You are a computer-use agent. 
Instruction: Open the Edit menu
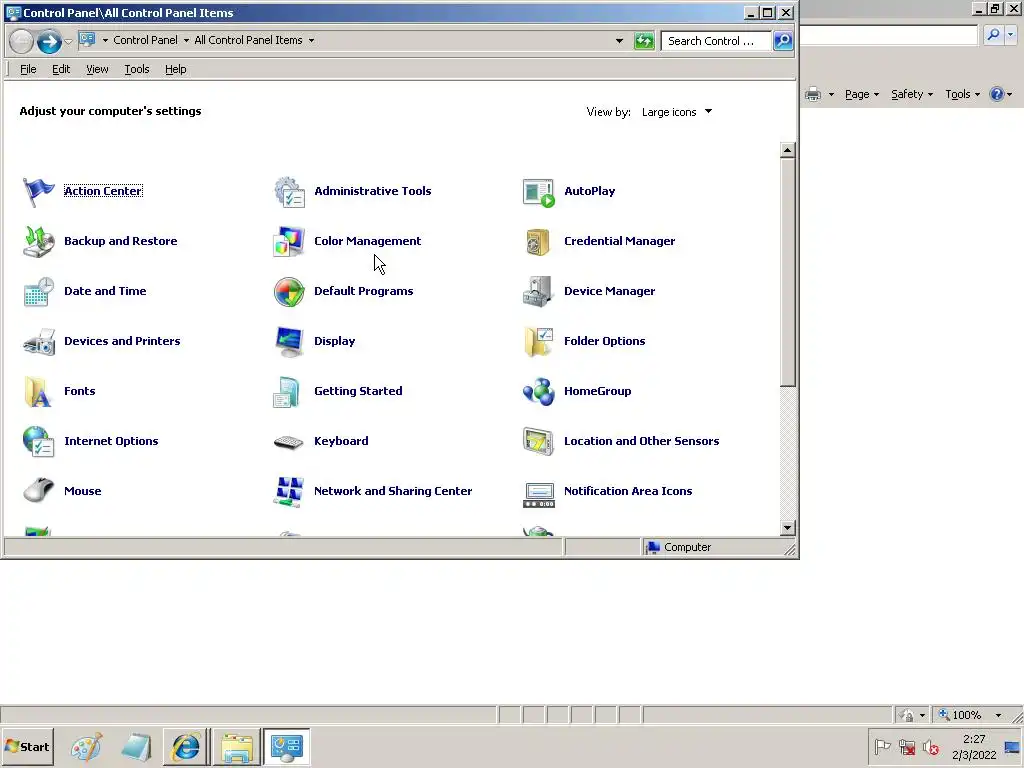tap(61, 69)
